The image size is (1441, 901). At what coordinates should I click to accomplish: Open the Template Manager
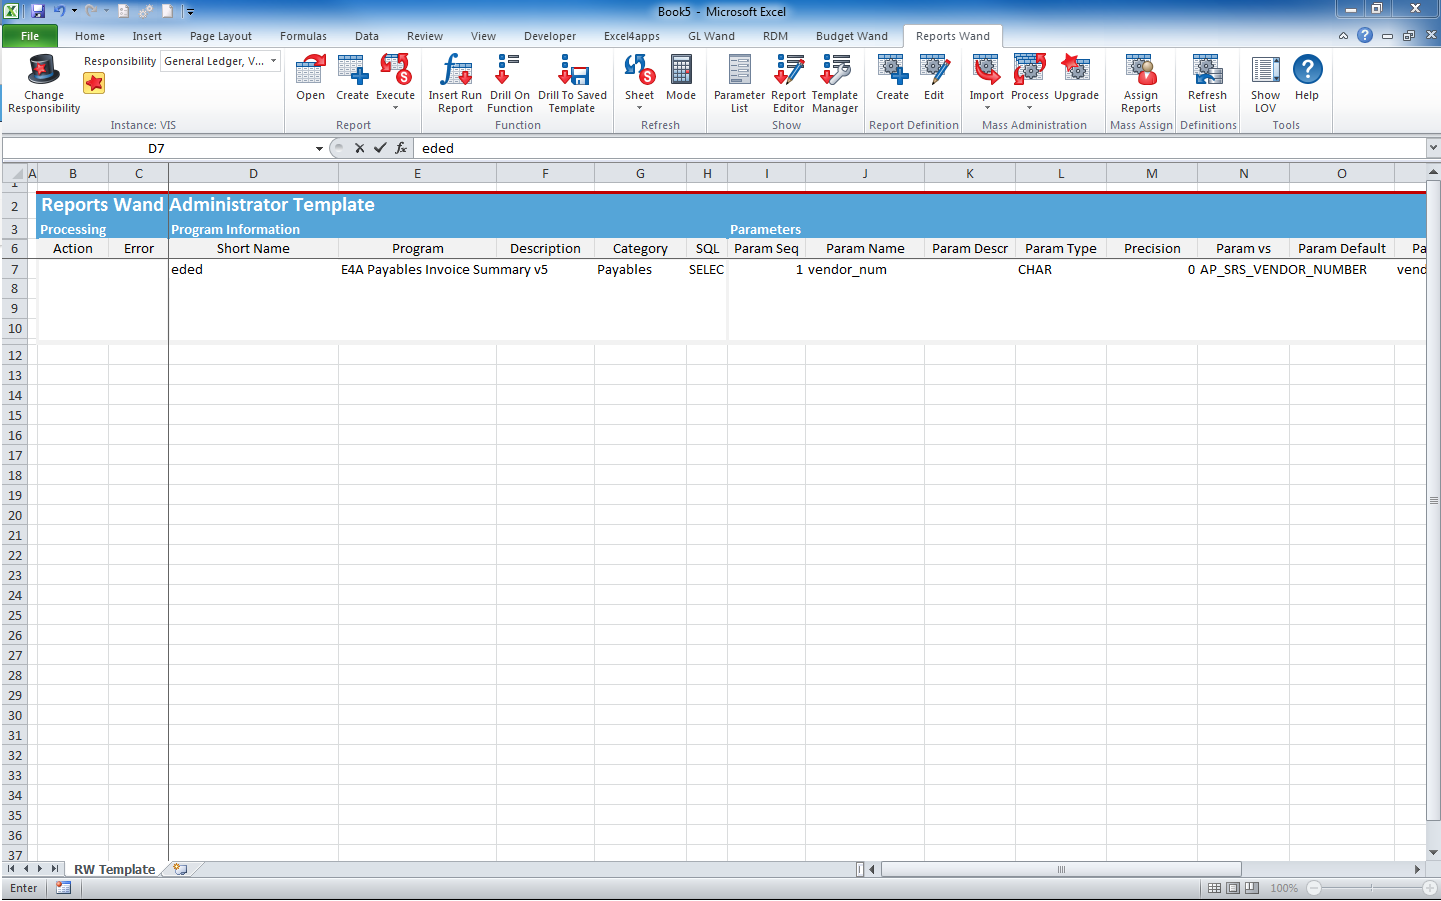pos(834,70)
